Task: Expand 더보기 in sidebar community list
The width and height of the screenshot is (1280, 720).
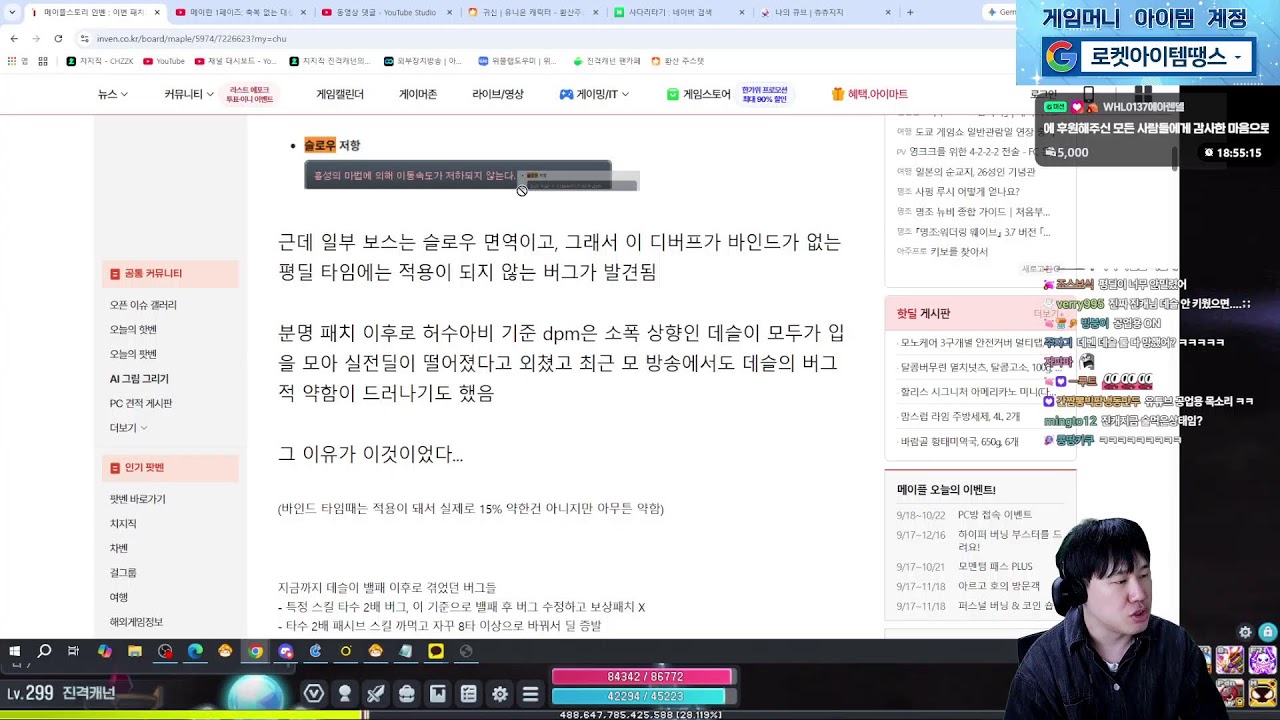Action: (x=128, y=428)
